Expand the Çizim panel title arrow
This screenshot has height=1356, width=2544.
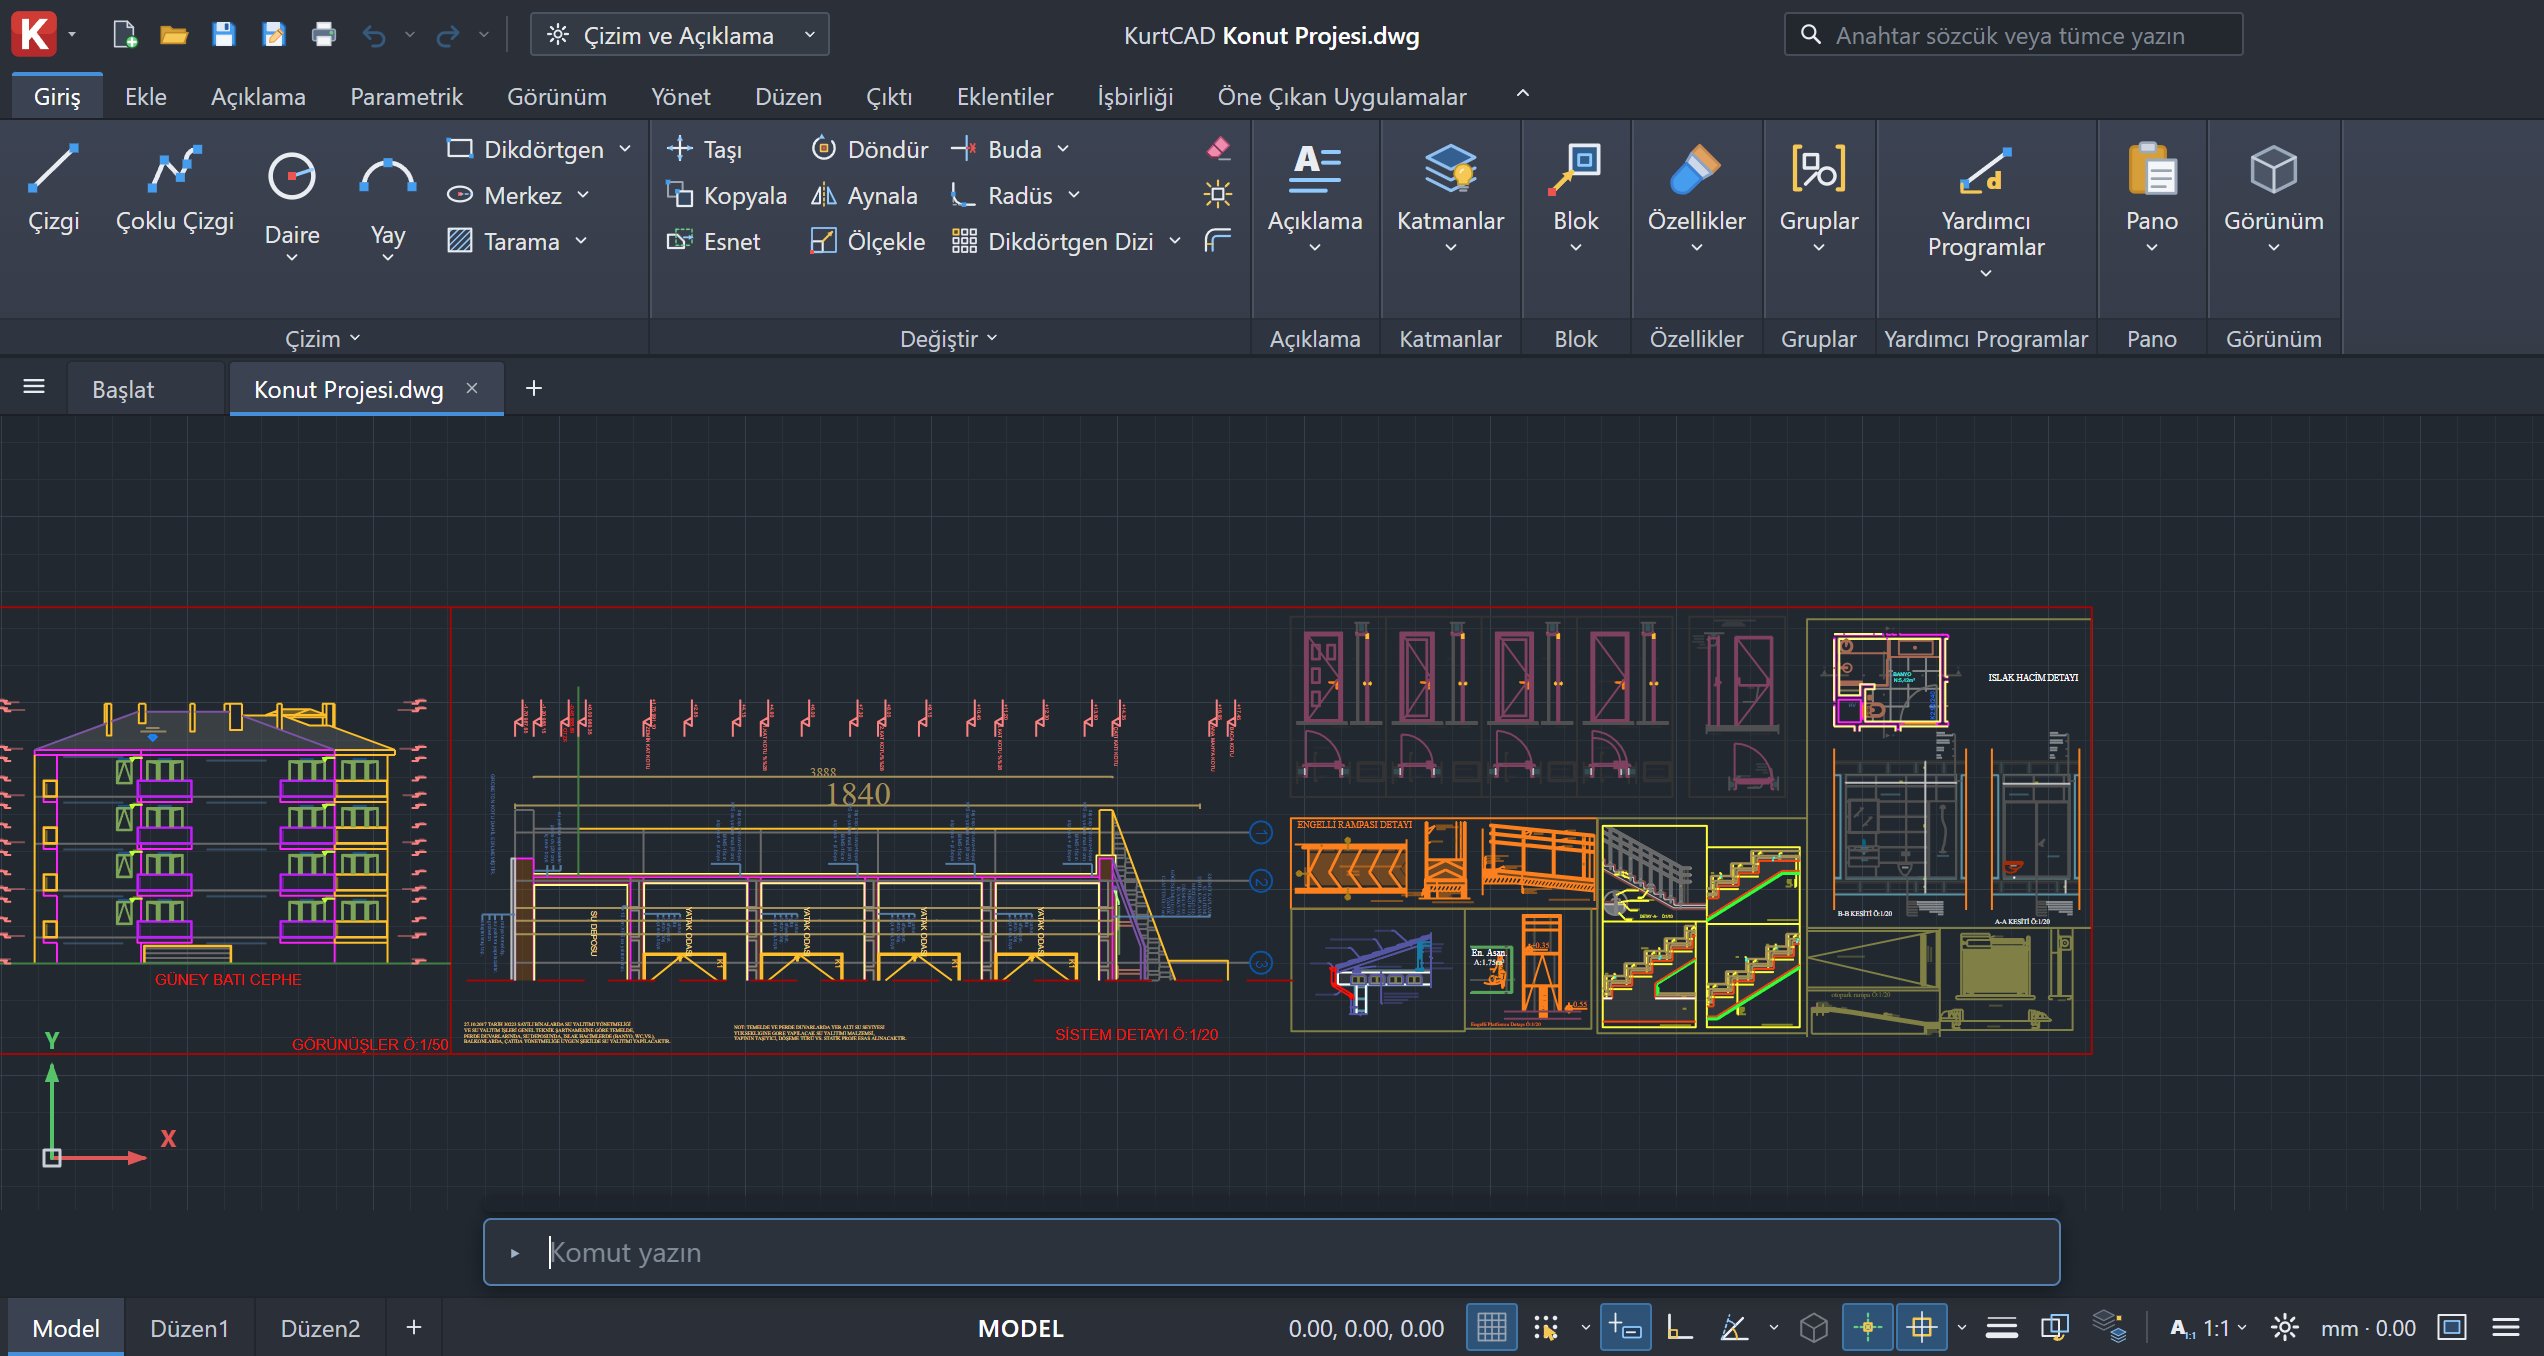(x=355, y=338)
